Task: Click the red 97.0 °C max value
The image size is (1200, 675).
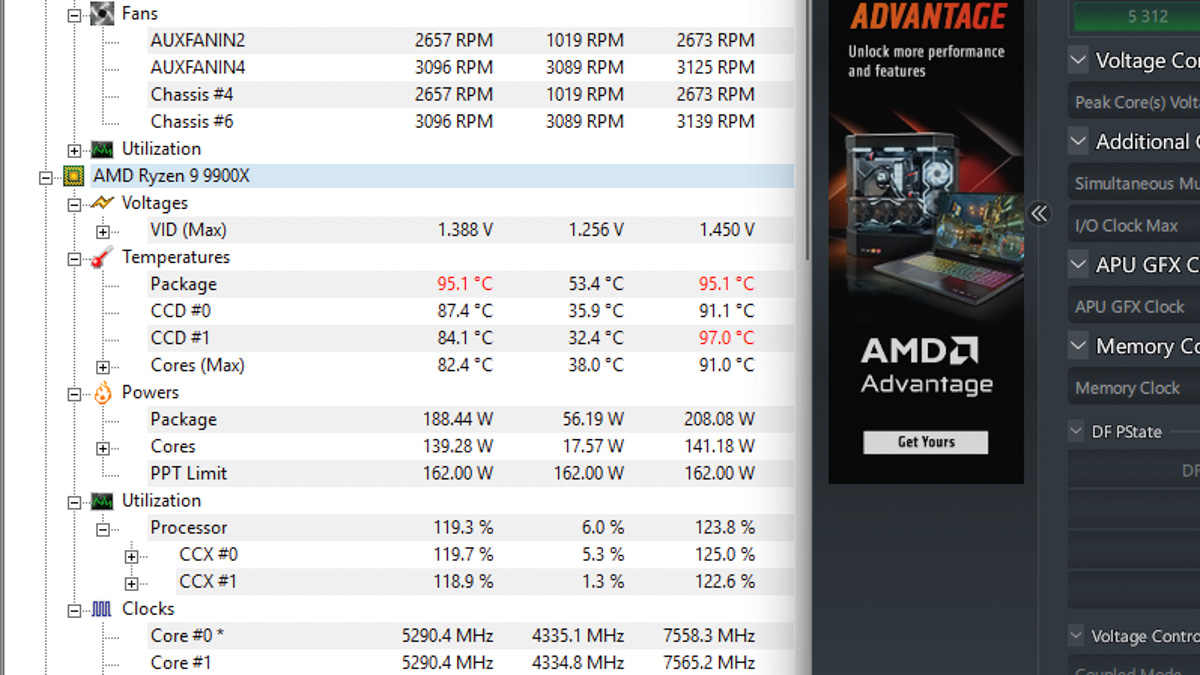Action: [726, 338]
